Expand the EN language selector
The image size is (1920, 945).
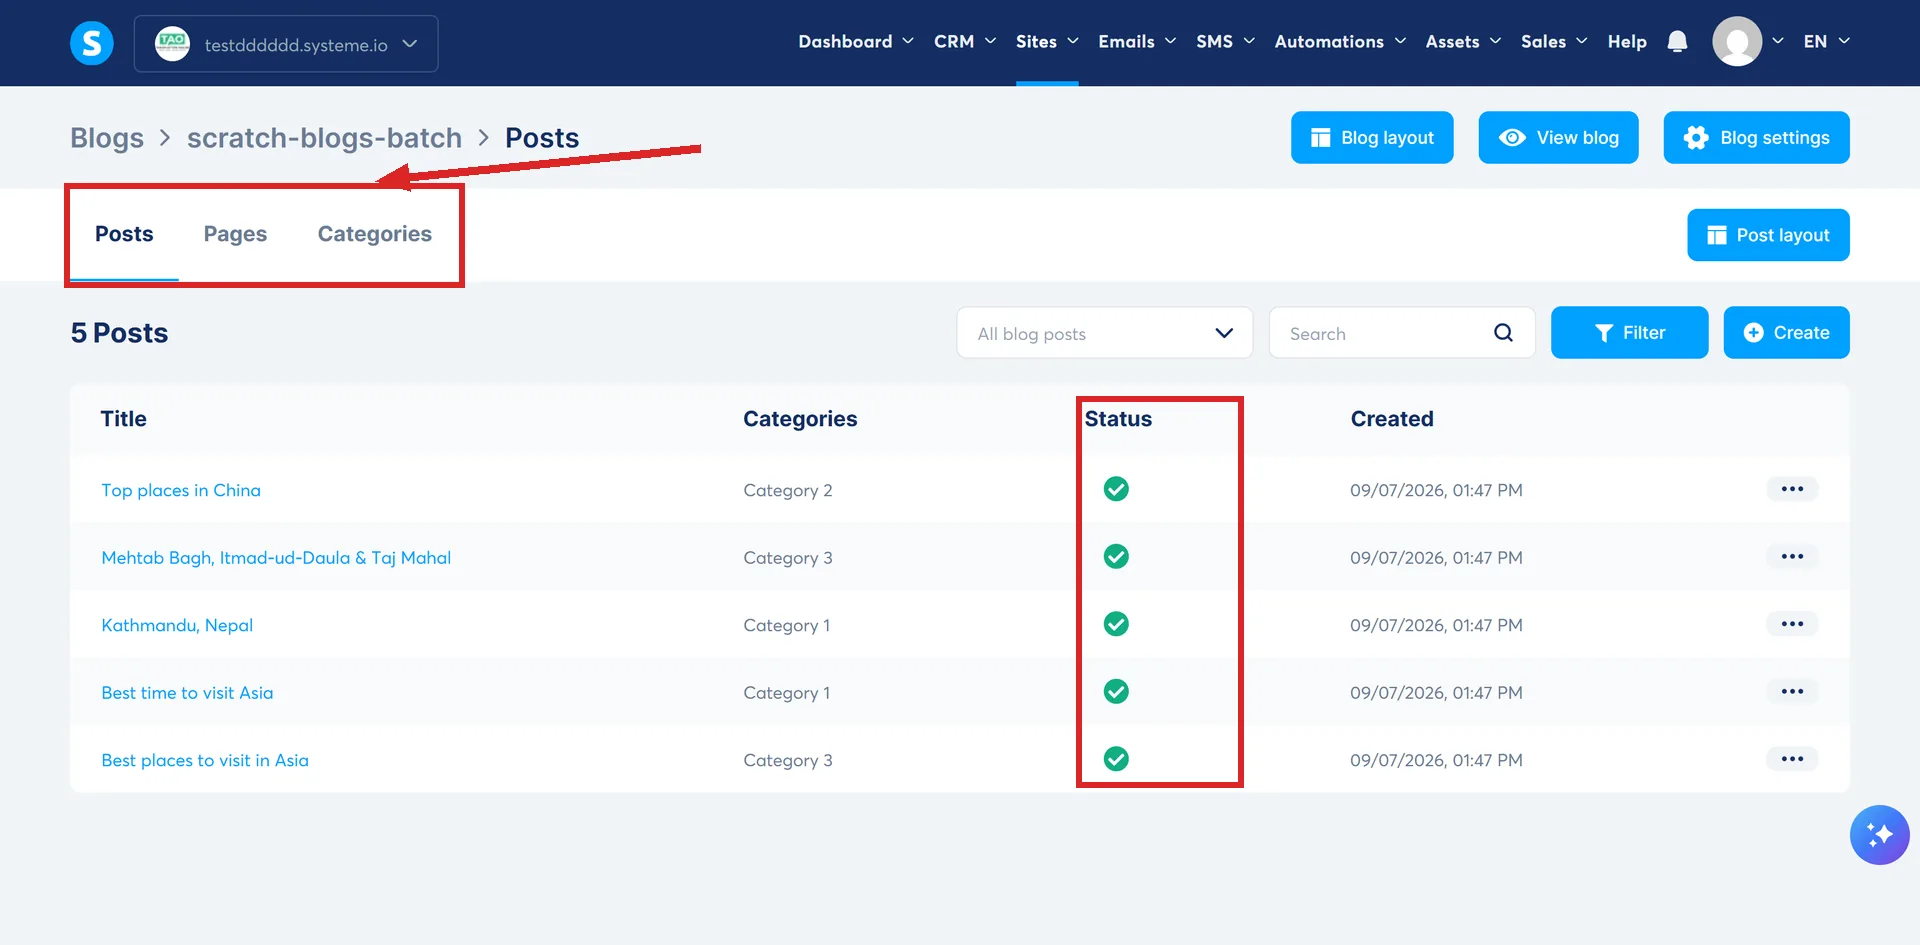(x=1826, y=42)
